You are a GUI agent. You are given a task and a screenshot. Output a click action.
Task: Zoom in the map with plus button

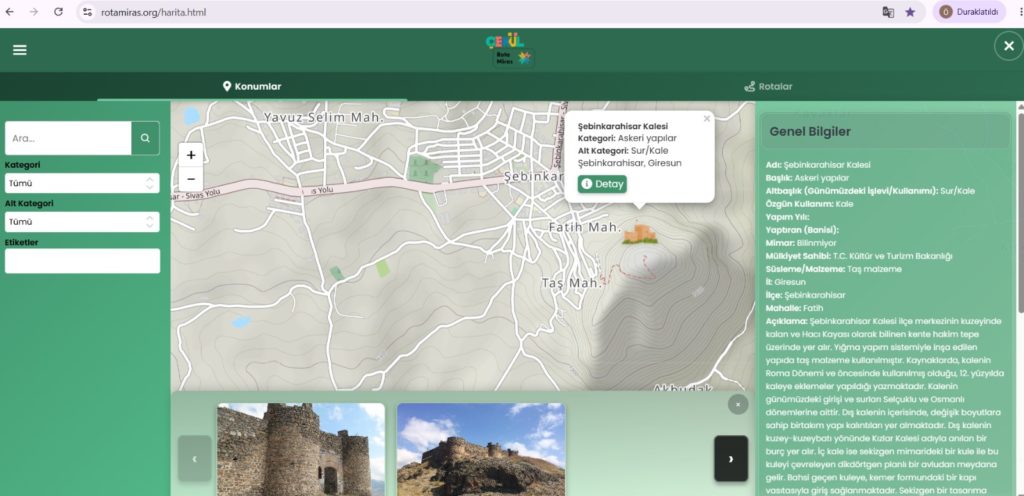[x=191, y=155]
